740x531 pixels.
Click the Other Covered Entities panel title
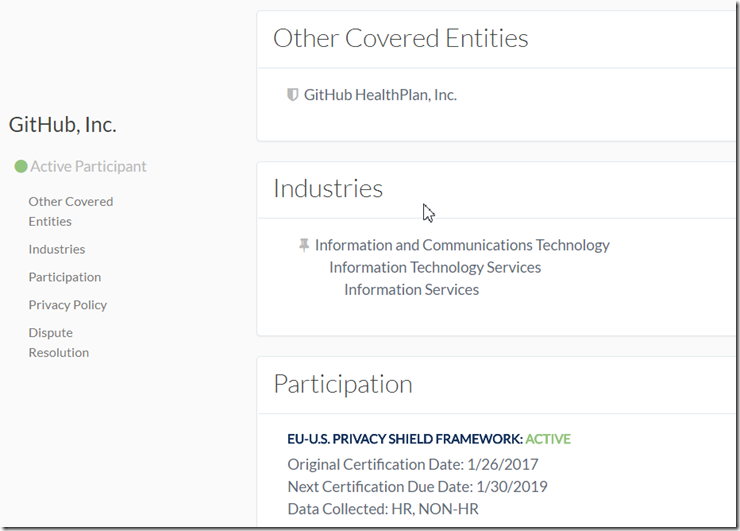pyautogui.click(x=400, y=38)
